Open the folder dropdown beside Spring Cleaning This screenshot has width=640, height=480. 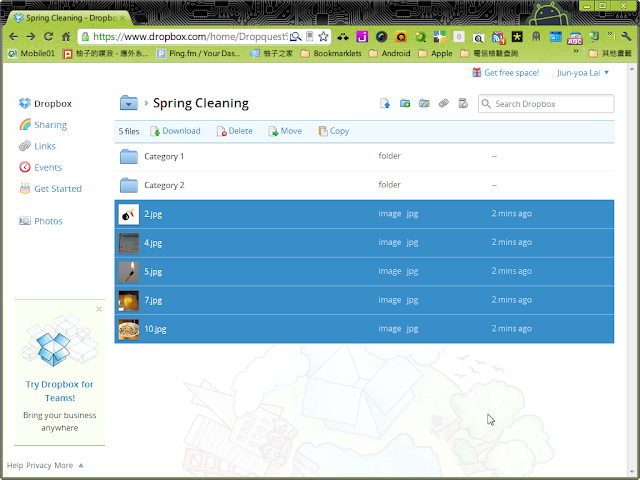(129, 103)
